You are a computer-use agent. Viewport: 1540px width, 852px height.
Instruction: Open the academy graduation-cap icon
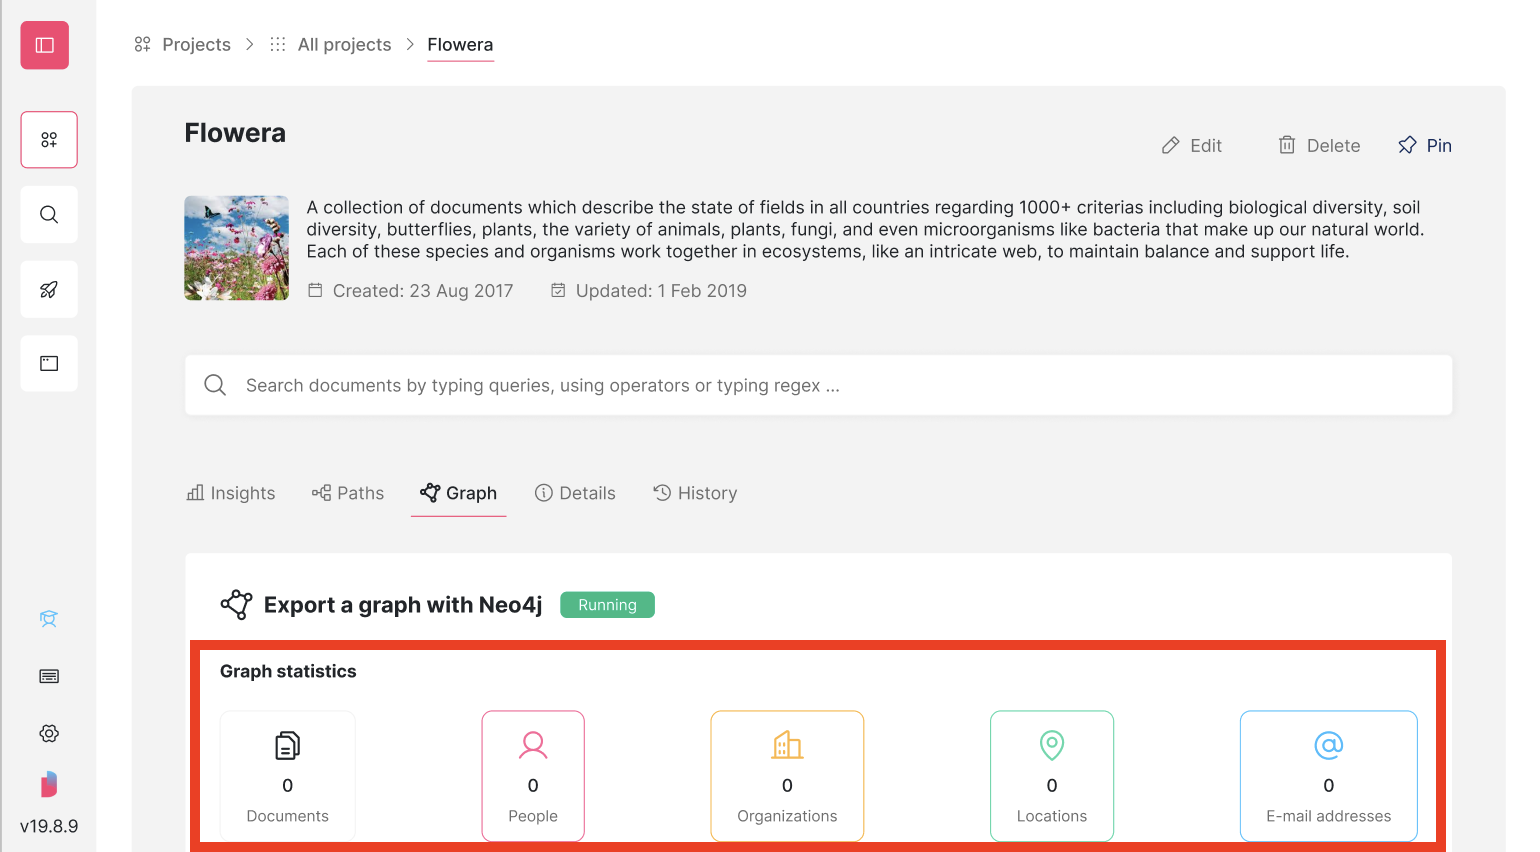coord(48,619)
